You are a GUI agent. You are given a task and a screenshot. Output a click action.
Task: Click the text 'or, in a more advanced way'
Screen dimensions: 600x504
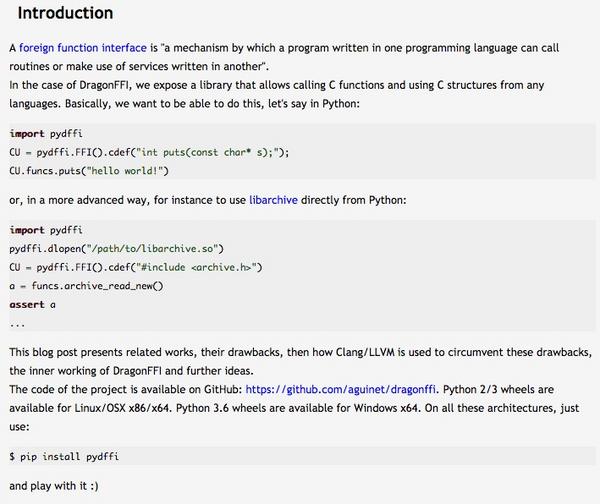point(78,200)
